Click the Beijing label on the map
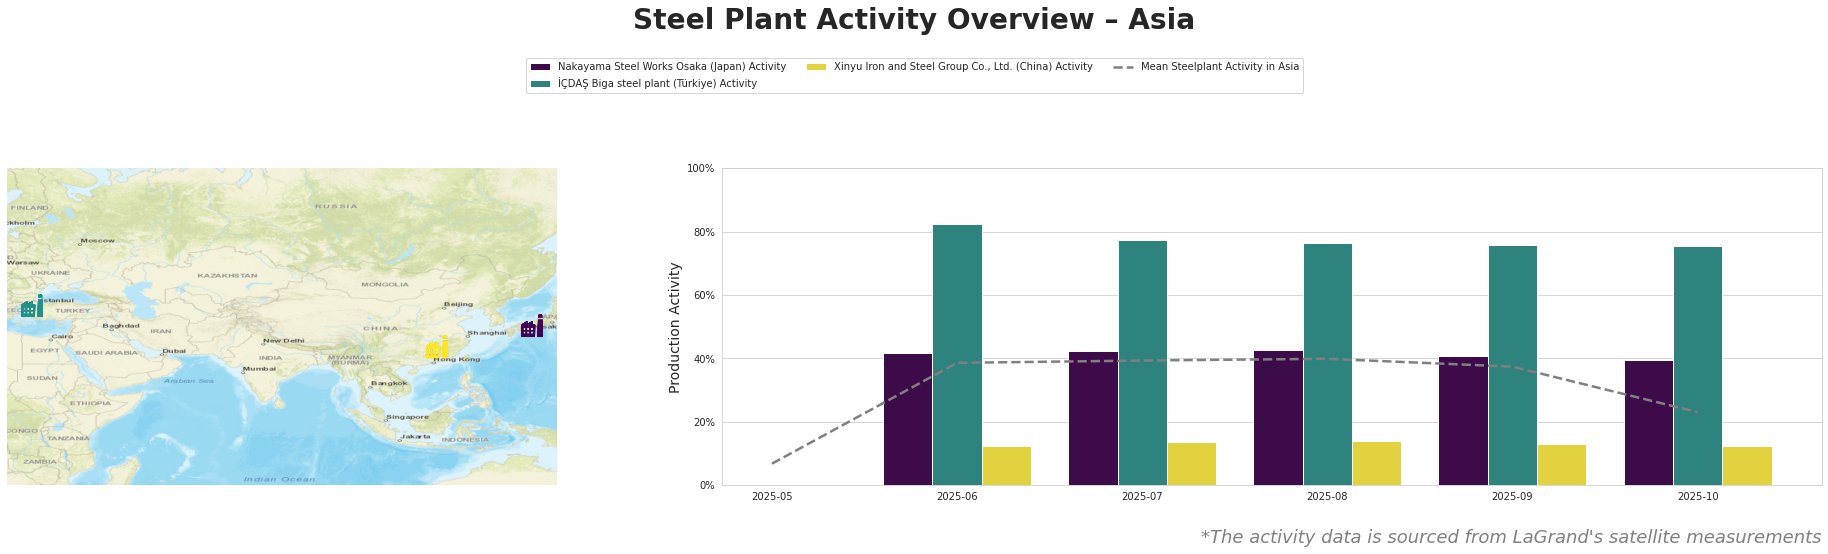Image resolution: width=1828 pixels, height=554 pixels. 458,304
